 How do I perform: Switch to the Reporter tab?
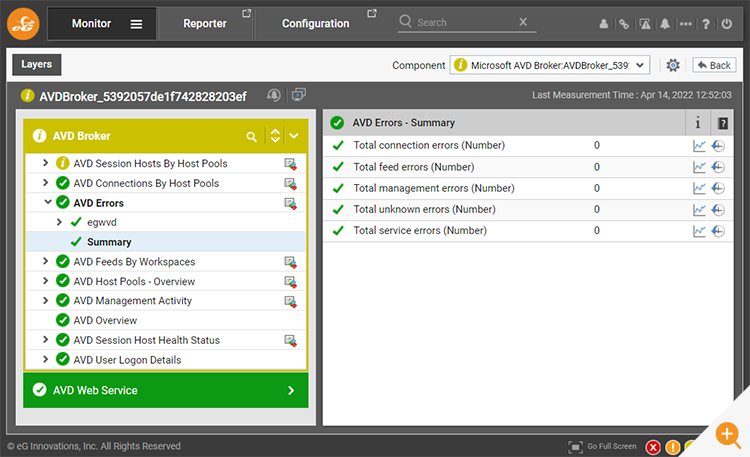pos(205,23)
